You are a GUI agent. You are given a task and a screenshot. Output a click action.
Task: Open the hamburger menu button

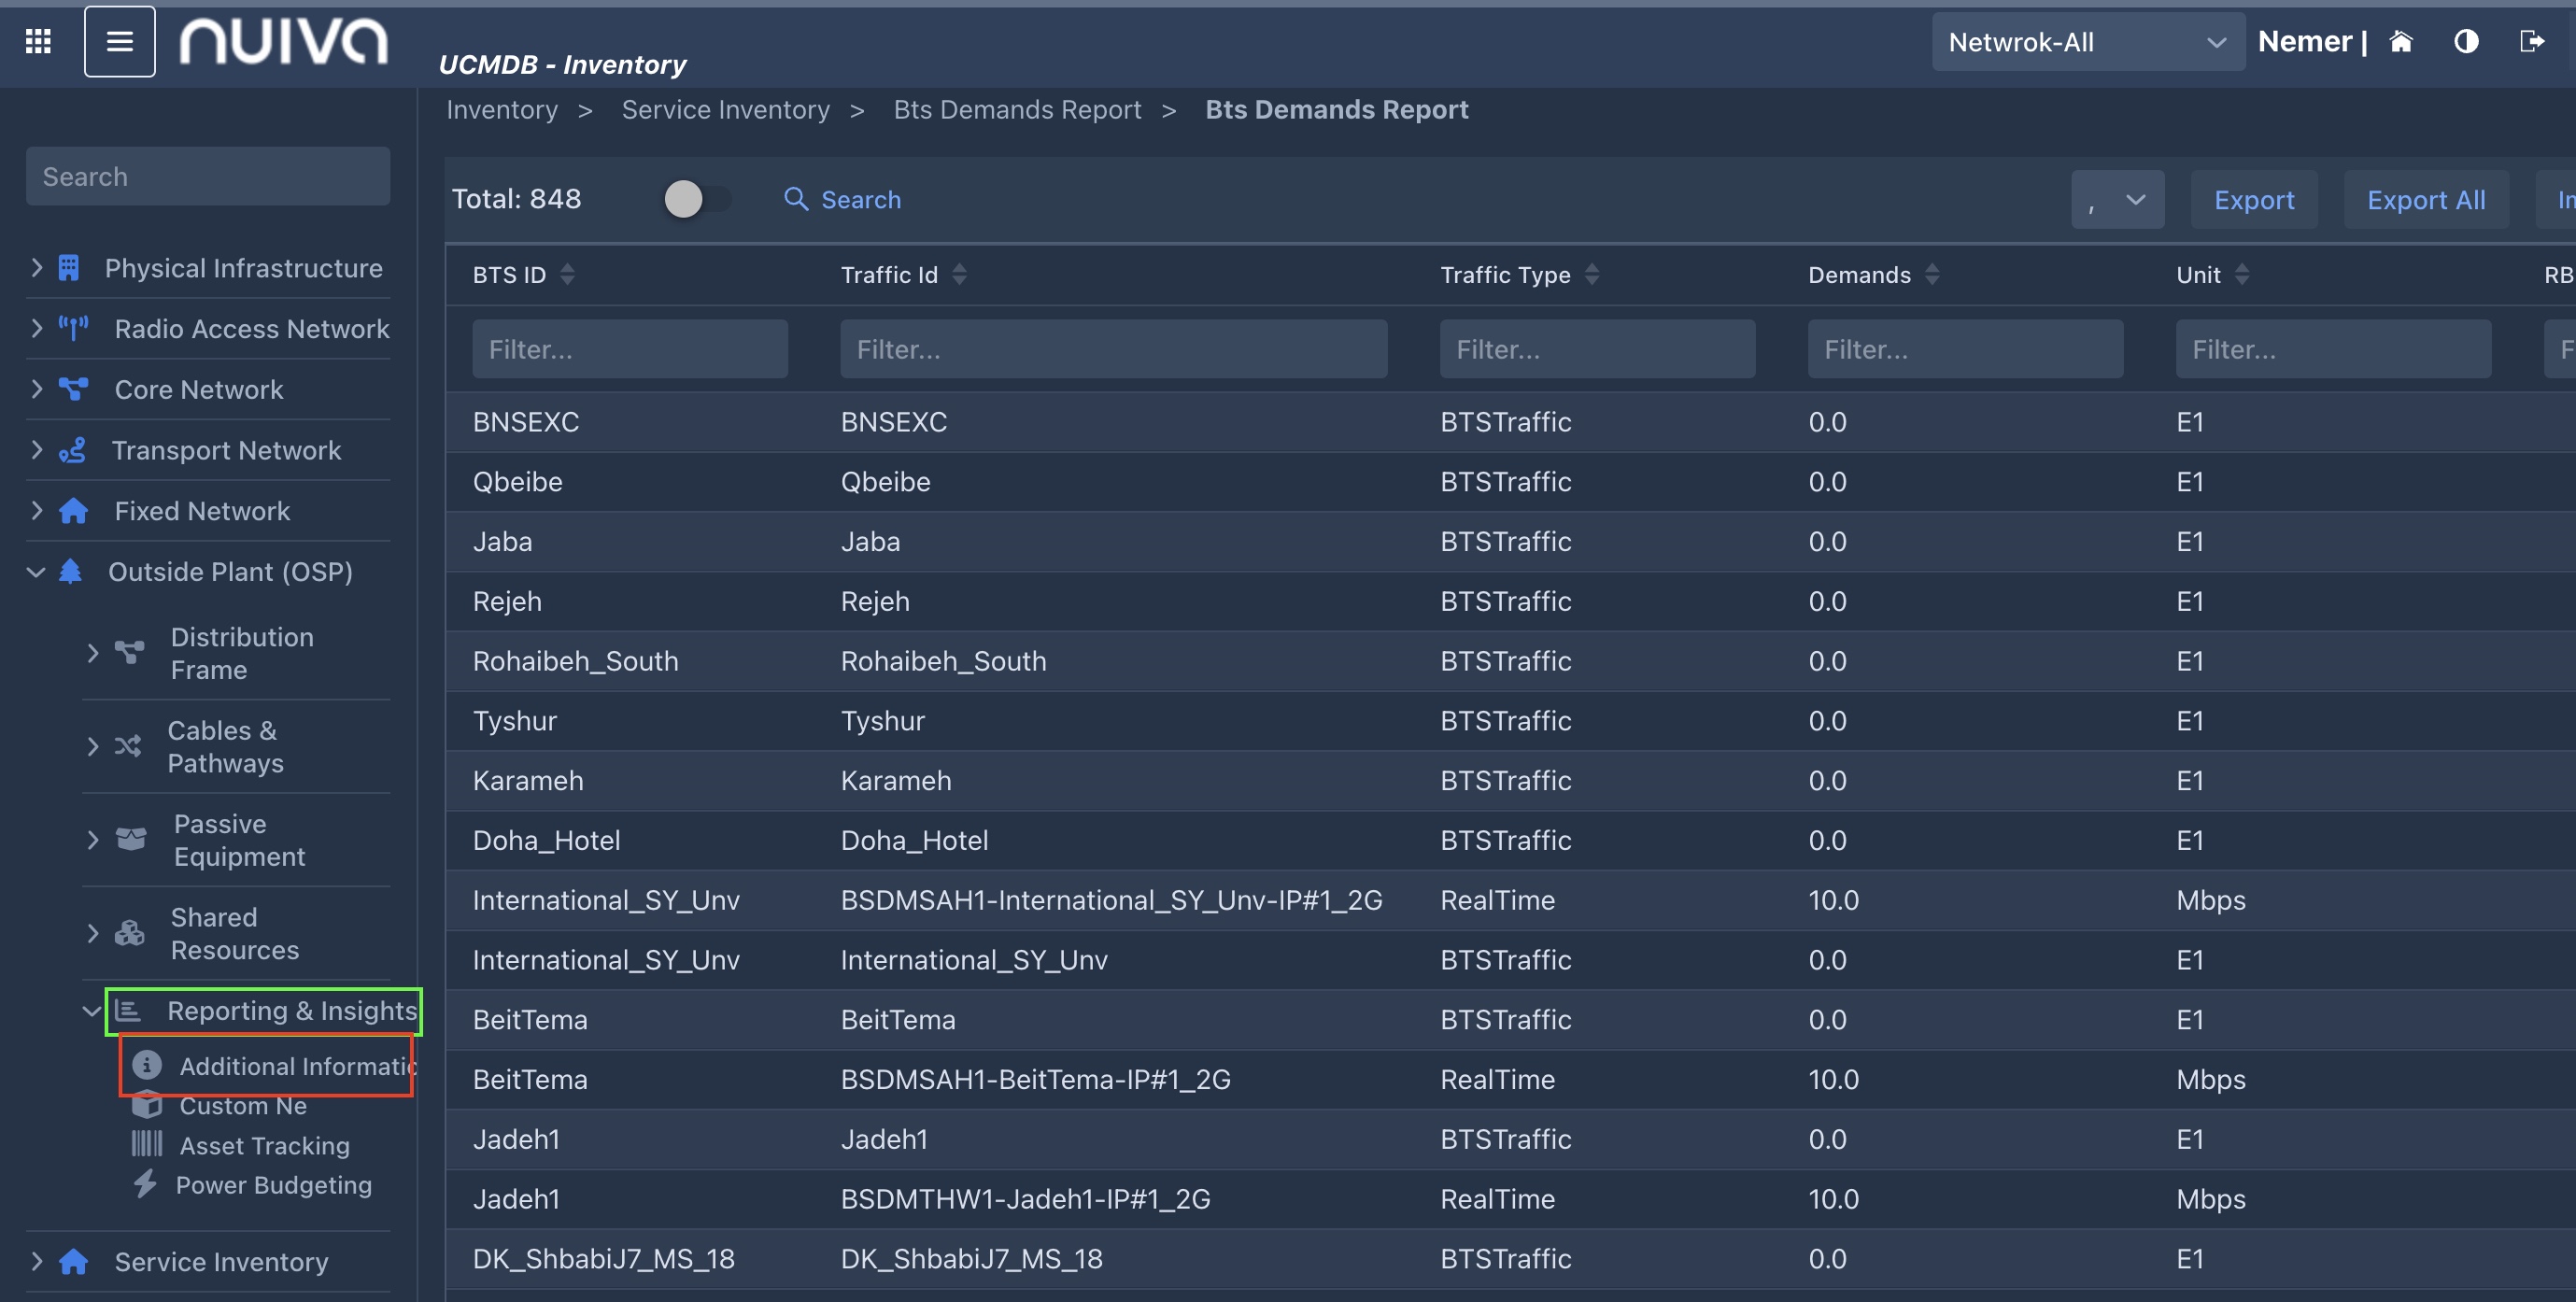pos(119,41)
